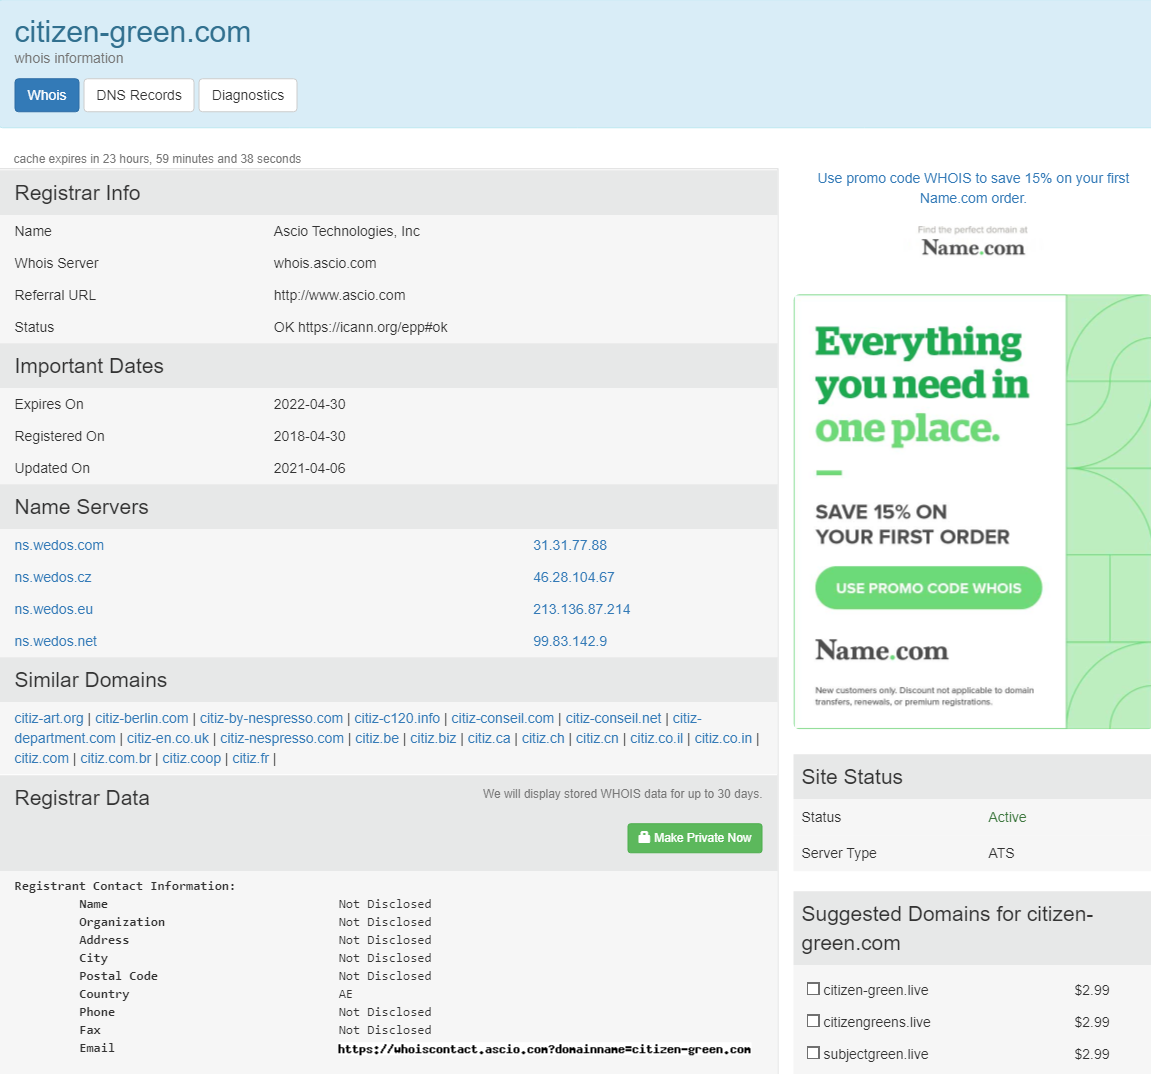The width and height of the screenshot is (1151, 1074).
Task: Click the promo code WHOIS offer link
Action: coord(973,188)
